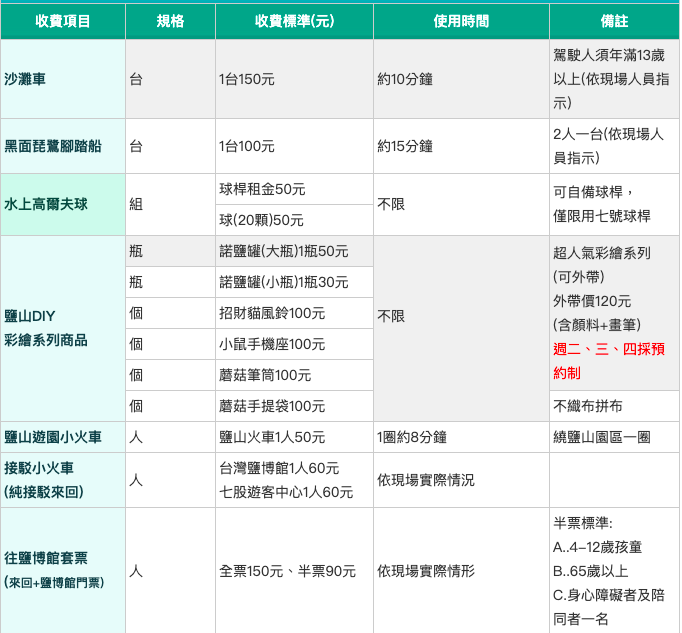682x633 pixels.
Task: Click the 不織布拼布 note cell
Action: 614,406
